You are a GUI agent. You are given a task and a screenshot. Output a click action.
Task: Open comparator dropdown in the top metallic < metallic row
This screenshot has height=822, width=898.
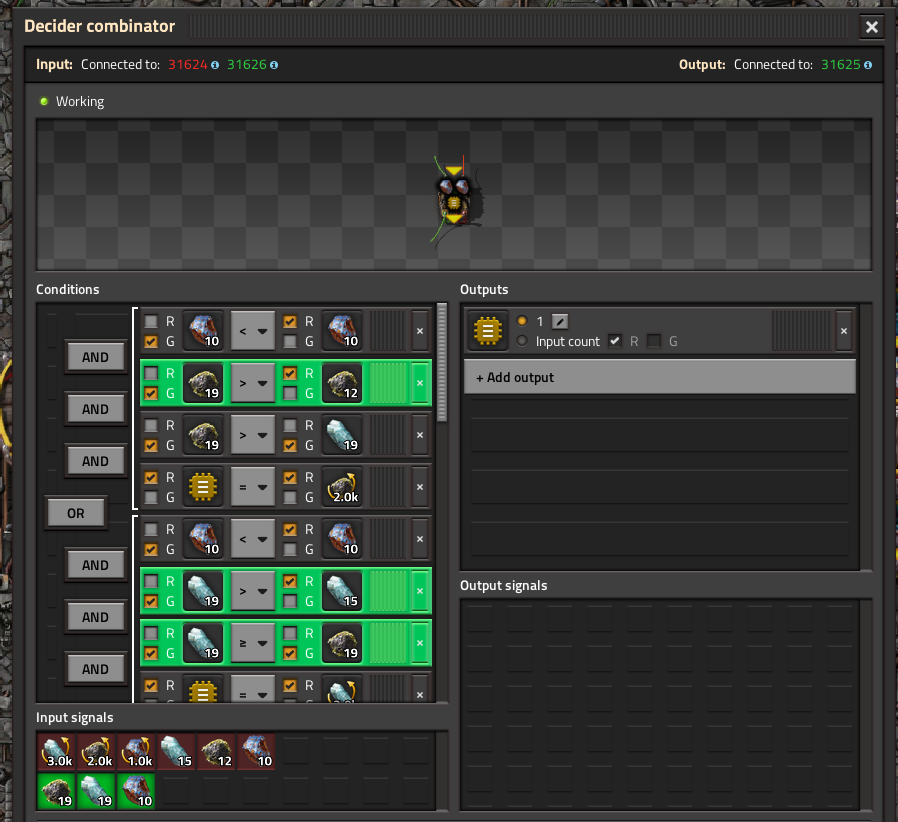253,331
